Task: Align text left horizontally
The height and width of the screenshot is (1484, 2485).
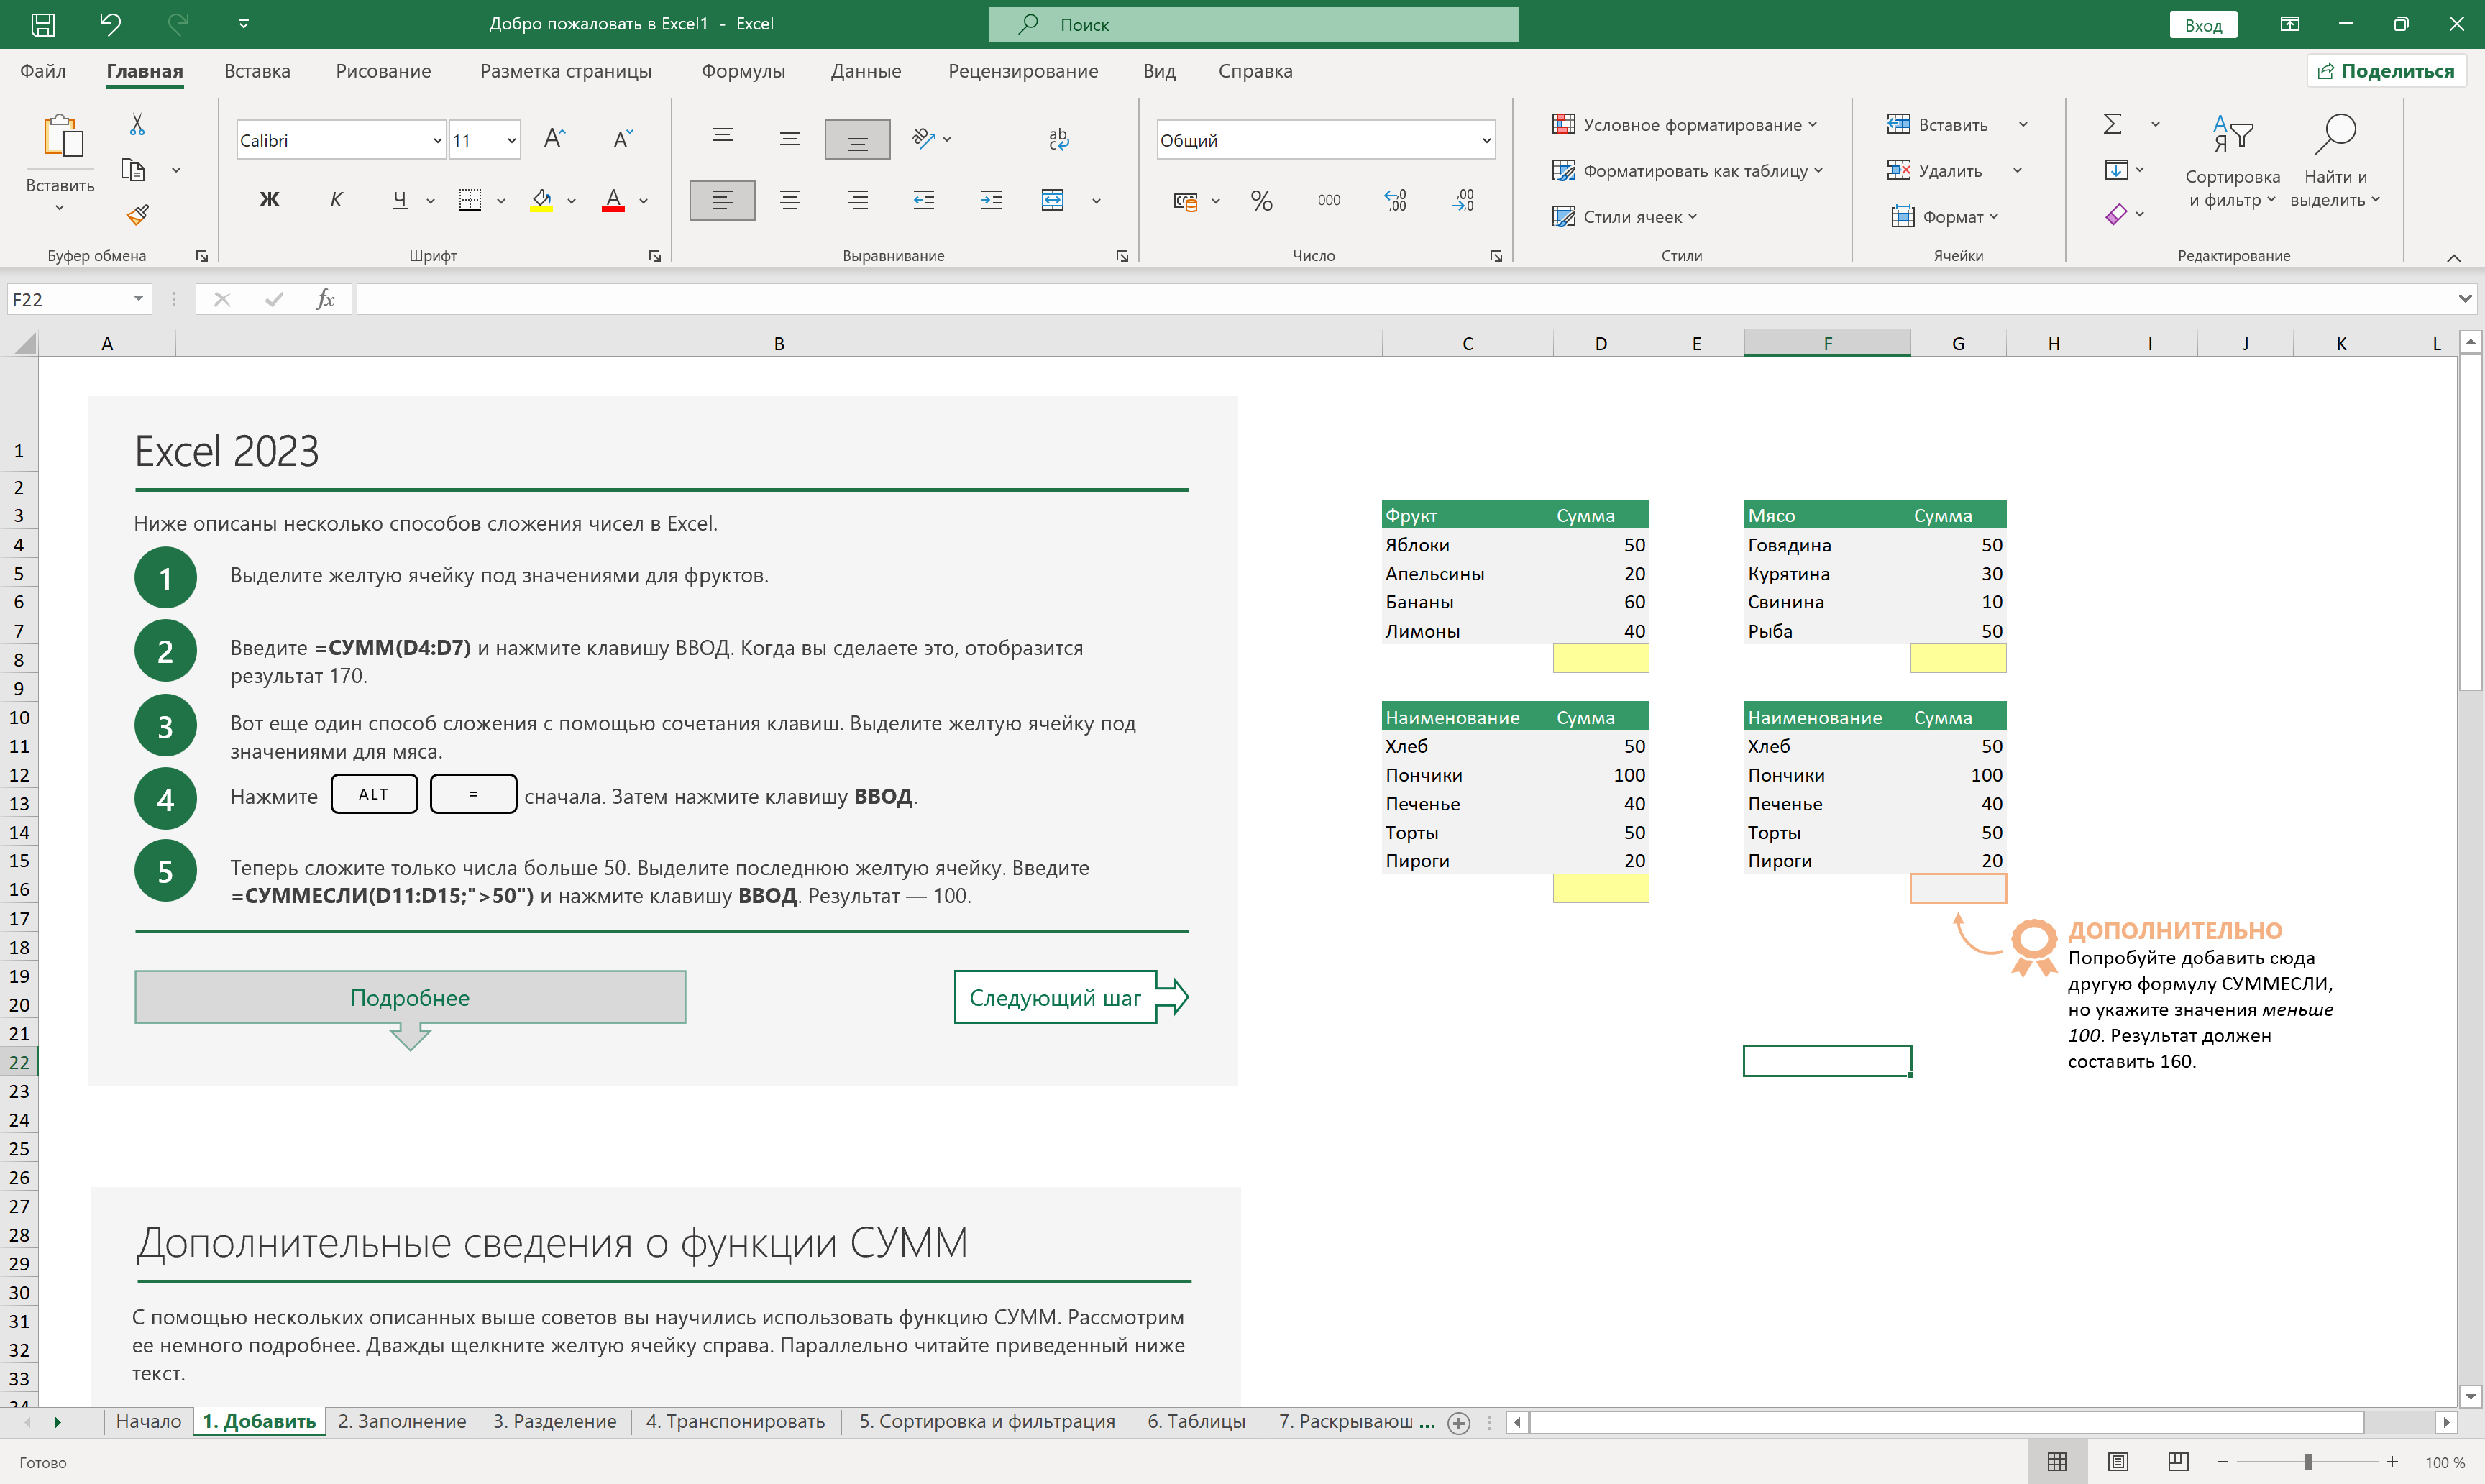Action: coord(722,200)
